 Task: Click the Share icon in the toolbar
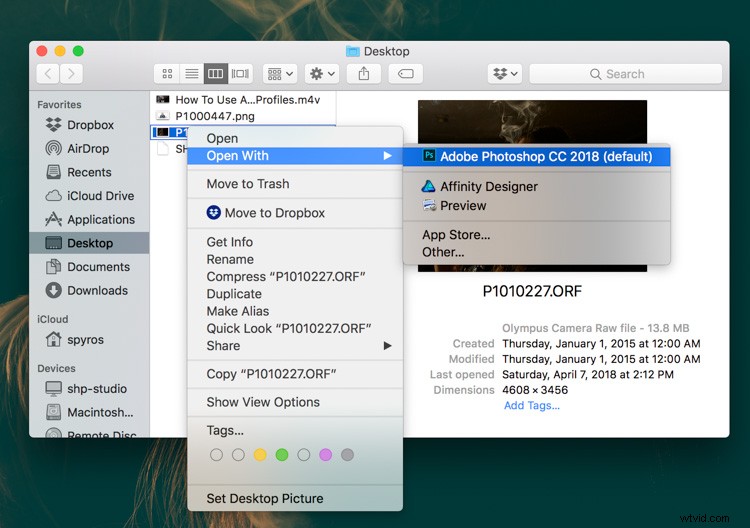click(x=364, y=73)
